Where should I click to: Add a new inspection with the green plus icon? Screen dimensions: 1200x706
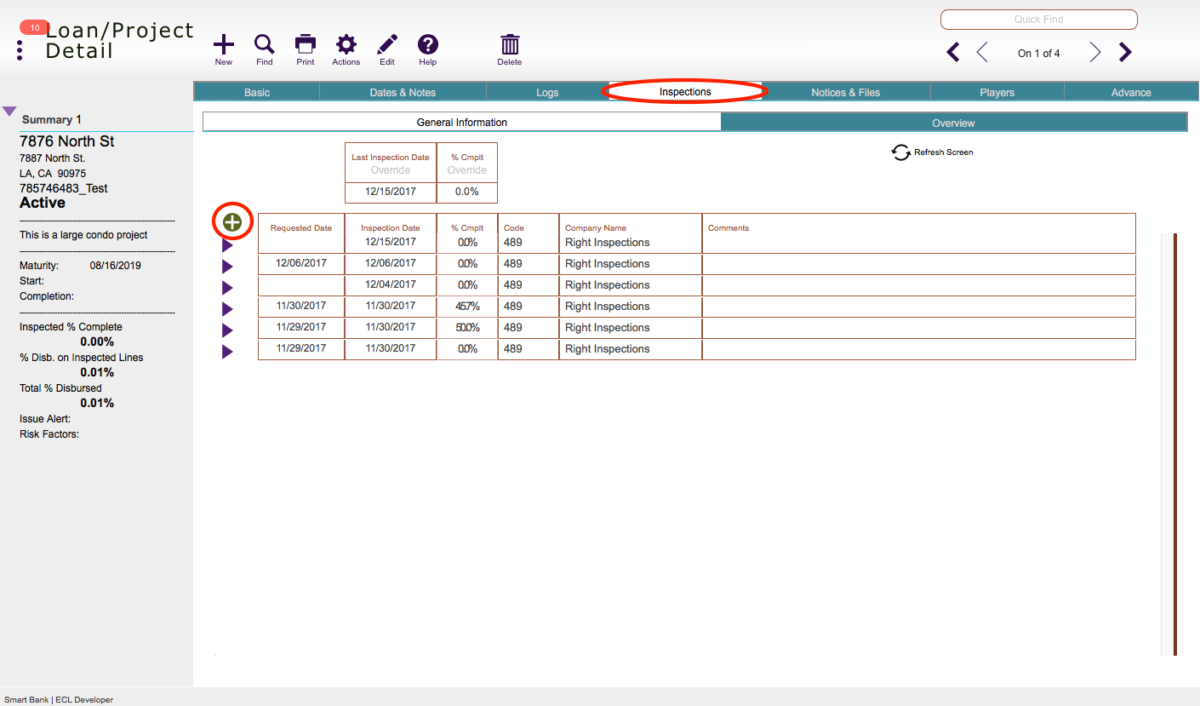click(232, 221)
